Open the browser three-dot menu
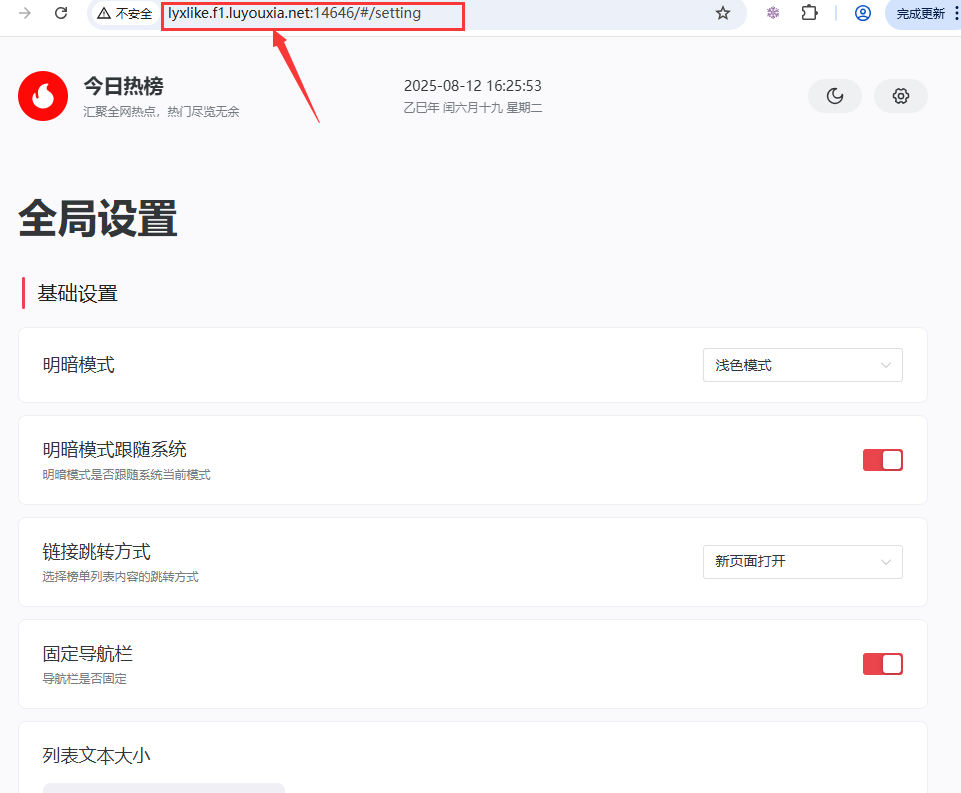The height and width of the screenshot is (793, 961). 956,13
